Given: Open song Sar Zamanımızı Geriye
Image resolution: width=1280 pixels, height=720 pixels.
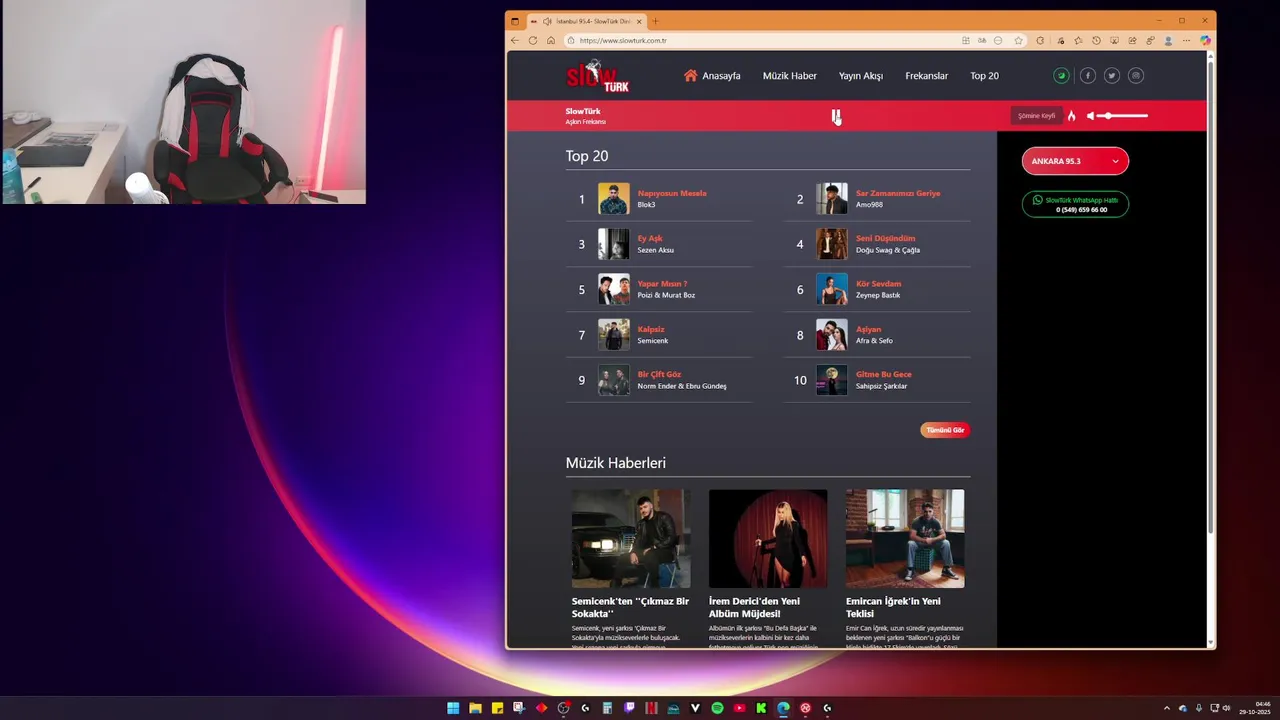Looking at the screenshot, I should pos(898,193).
